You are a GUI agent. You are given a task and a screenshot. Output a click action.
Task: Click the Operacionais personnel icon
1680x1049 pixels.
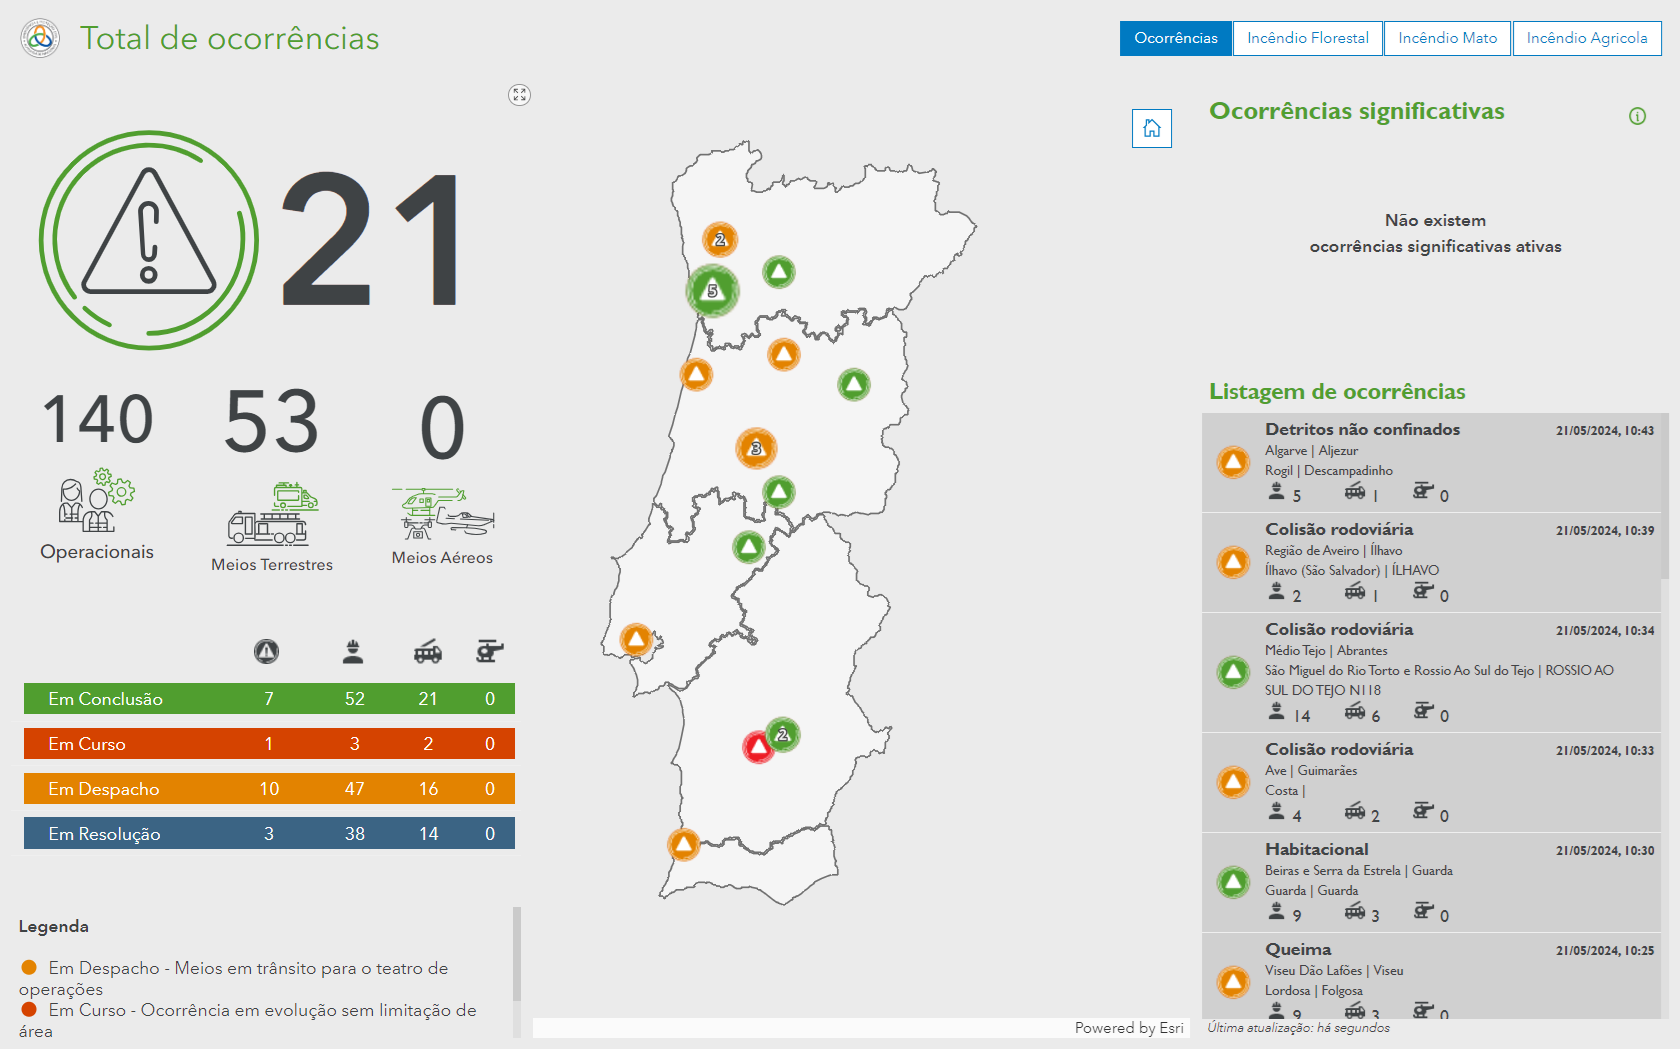coord(97,500)
